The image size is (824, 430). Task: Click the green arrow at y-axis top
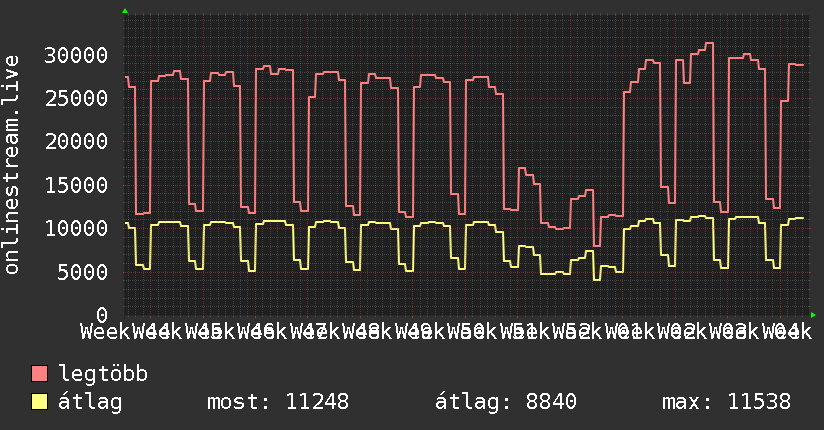125,11
